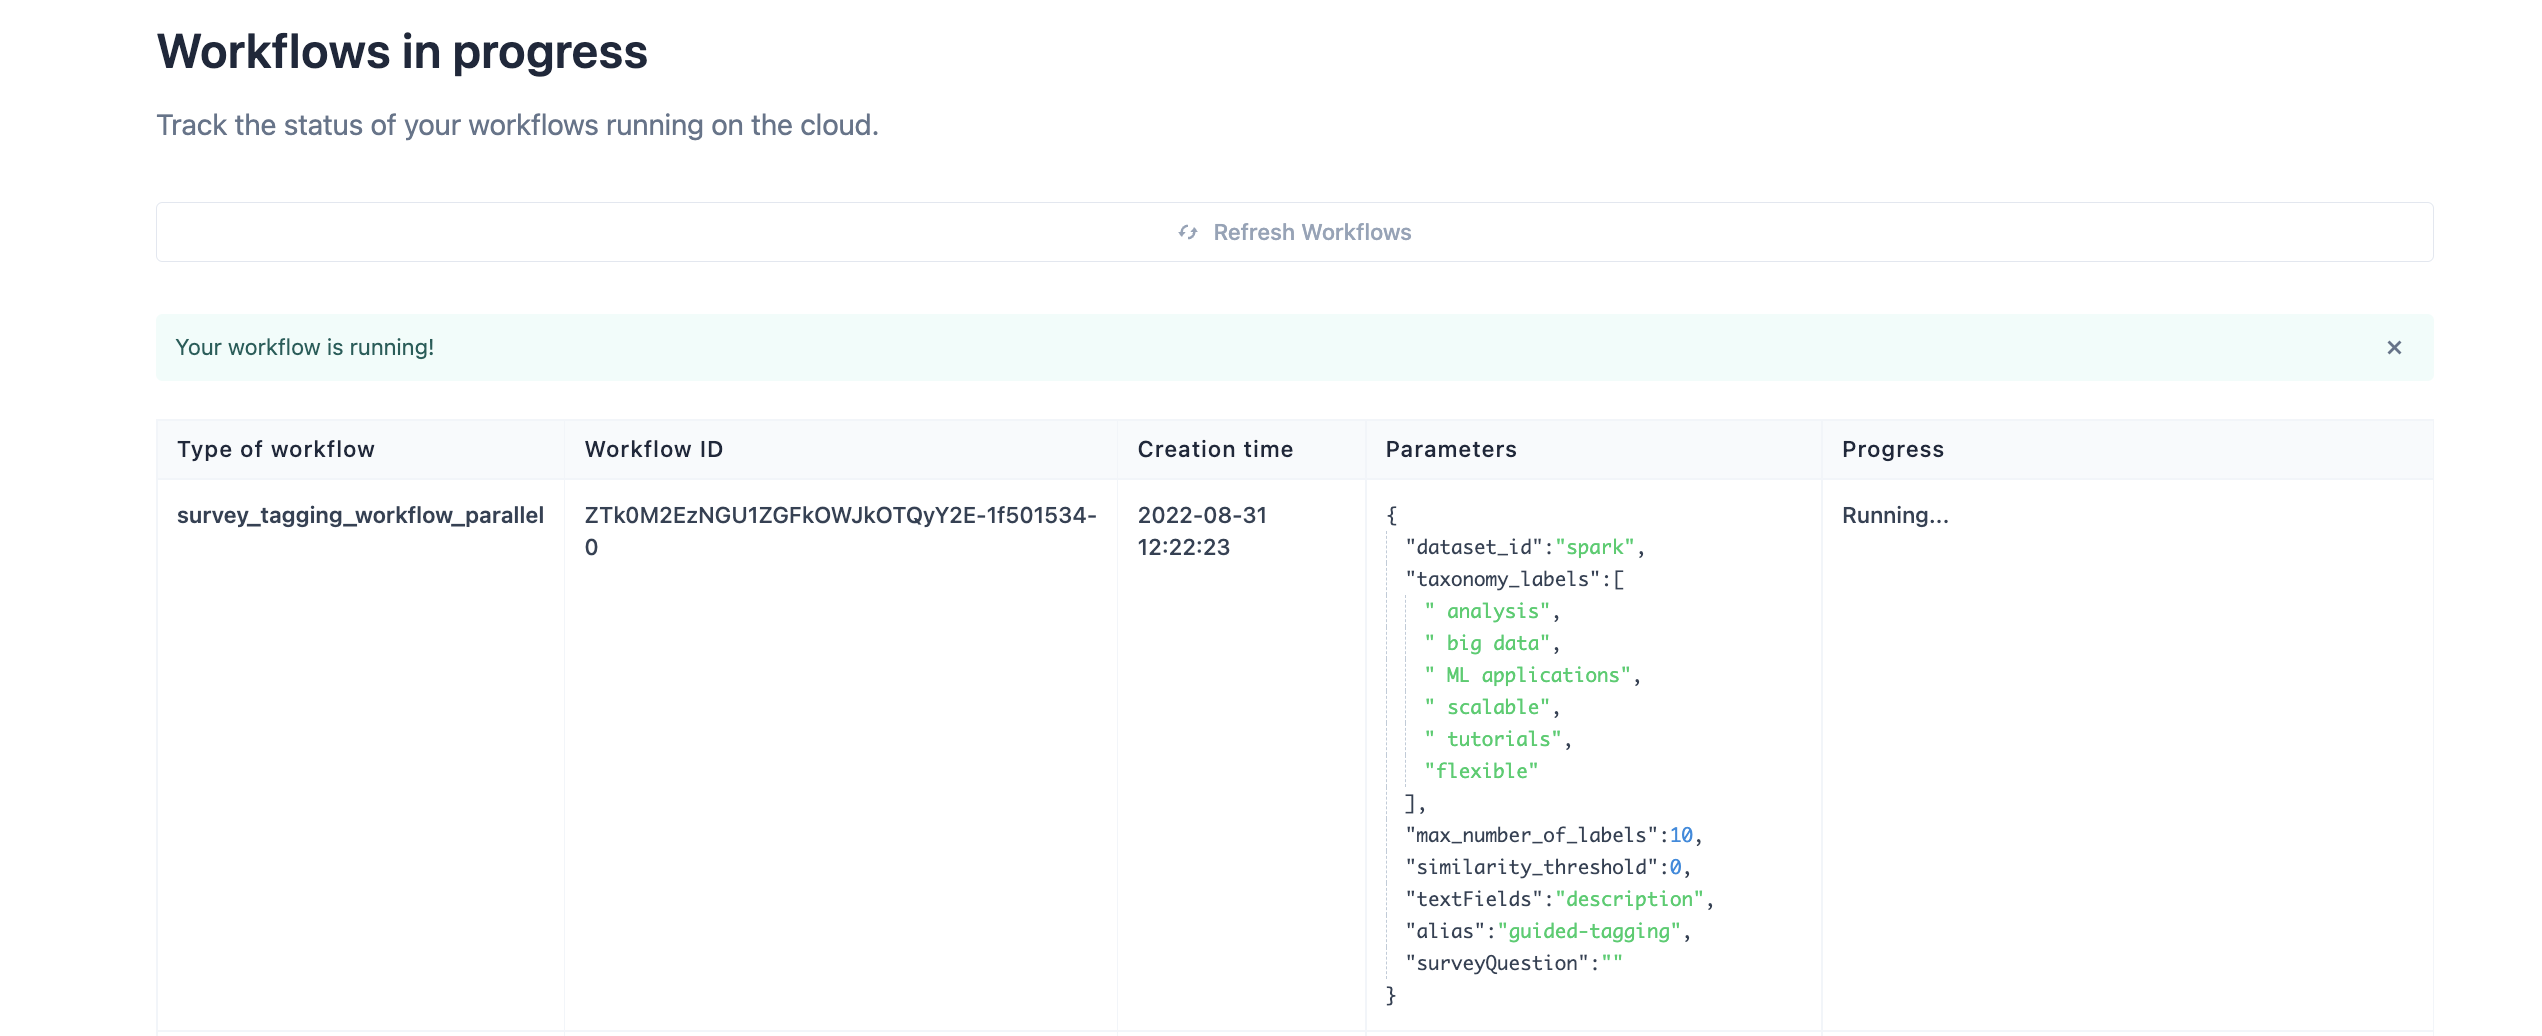
Task: Click the " scalable" taxonomy label
Action: tap(1487, 707)
